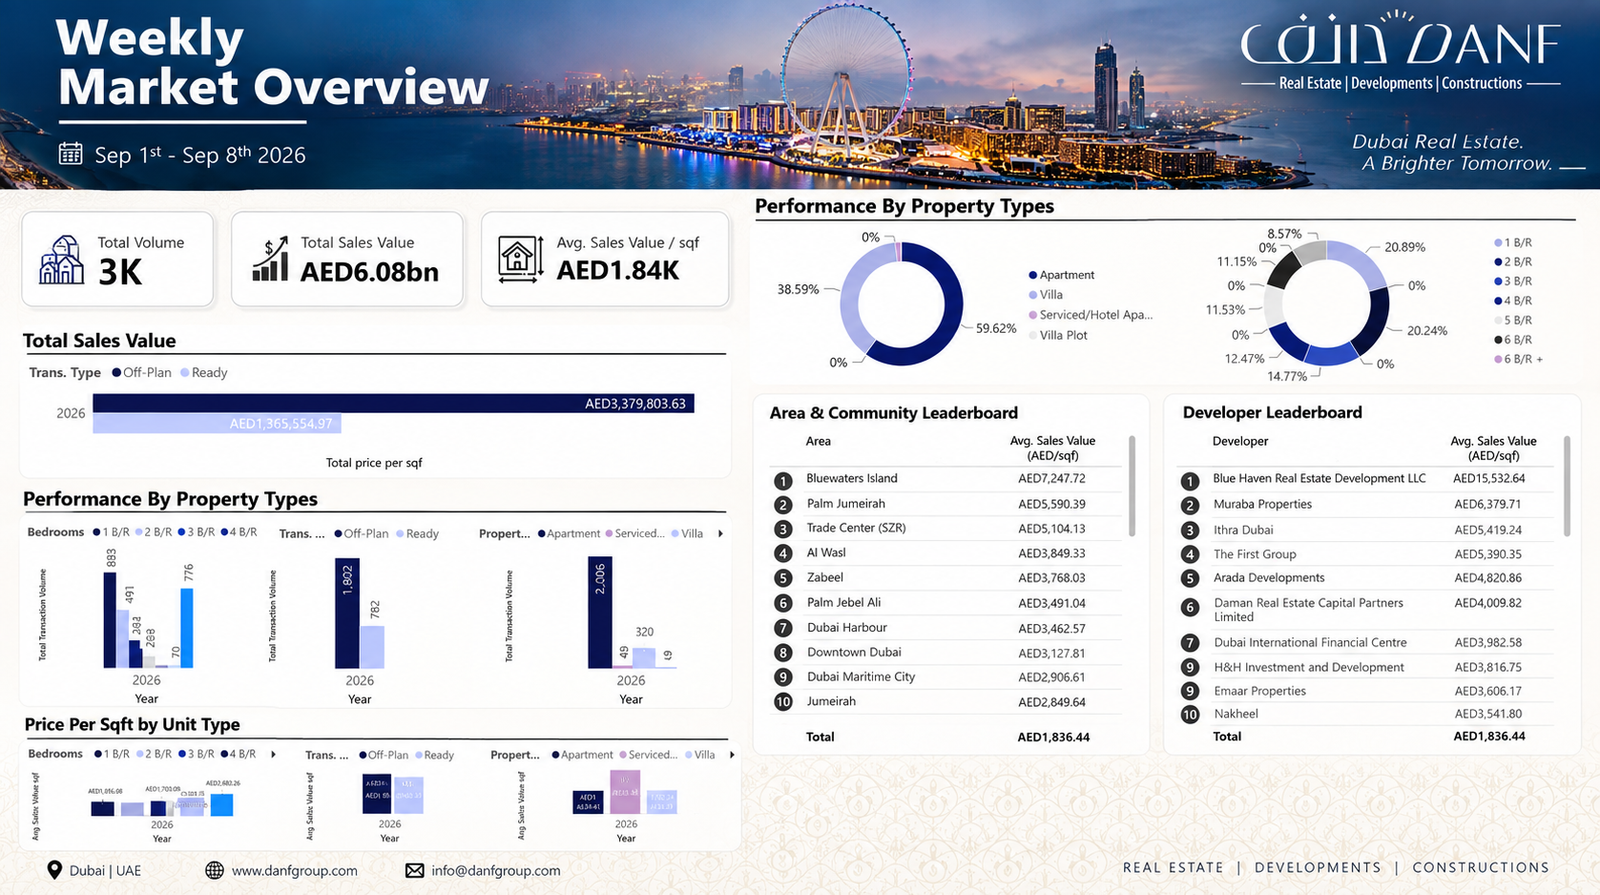The image size is (1600, 895).
Task: Click the rank 3 badge beside Trade Center (SZR)
Action: point(783,529)
